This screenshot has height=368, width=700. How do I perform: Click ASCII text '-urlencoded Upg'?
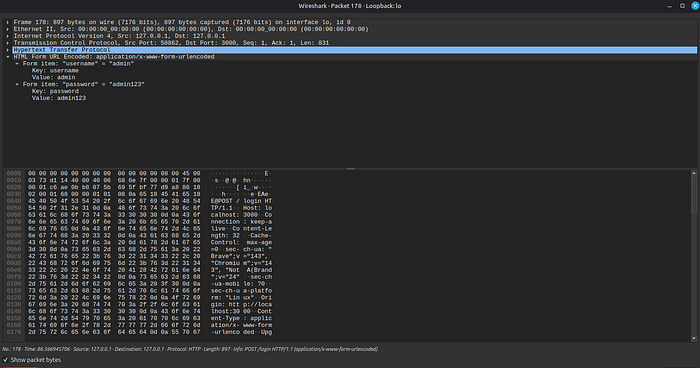pos(242,332)
